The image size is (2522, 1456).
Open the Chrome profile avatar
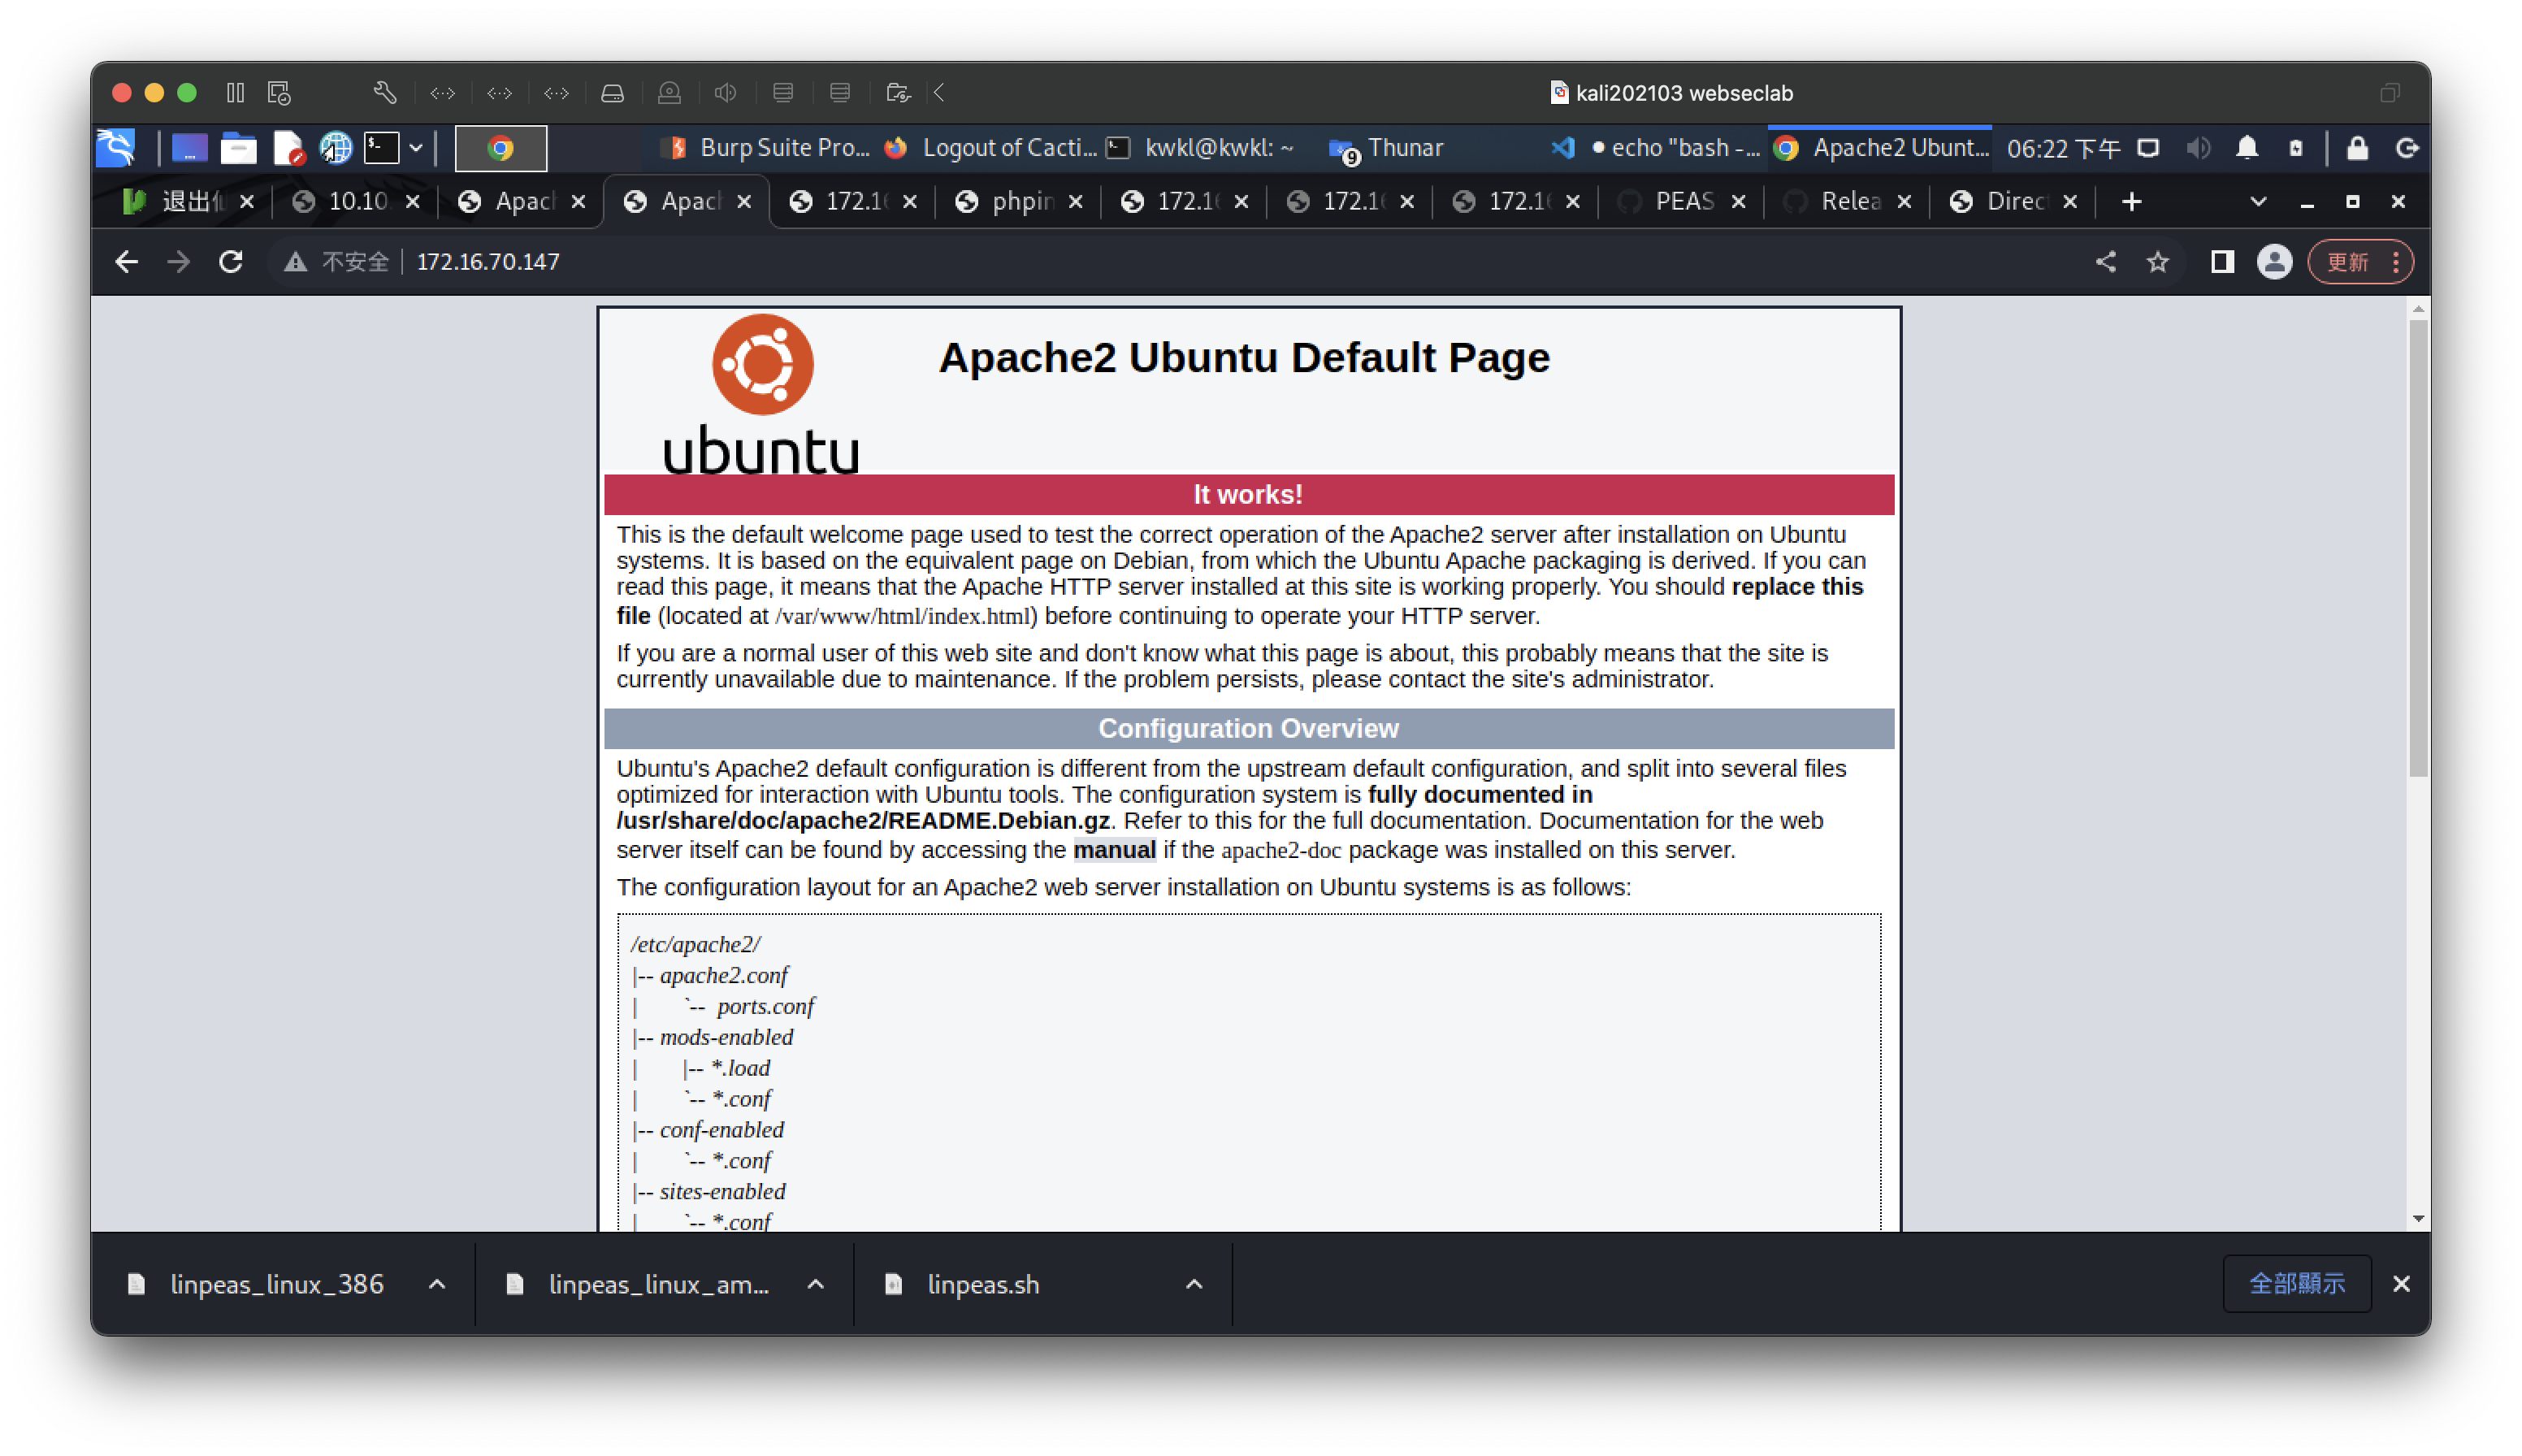click(2274, 262)
